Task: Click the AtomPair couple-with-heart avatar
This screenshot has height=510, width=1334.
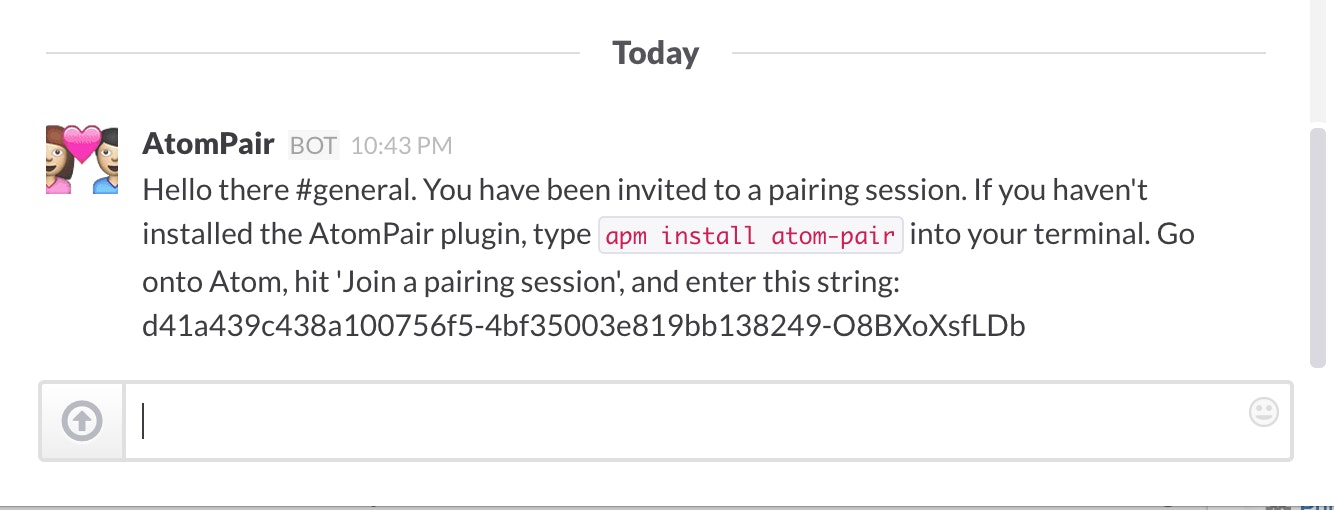Action: coord(82,160)
